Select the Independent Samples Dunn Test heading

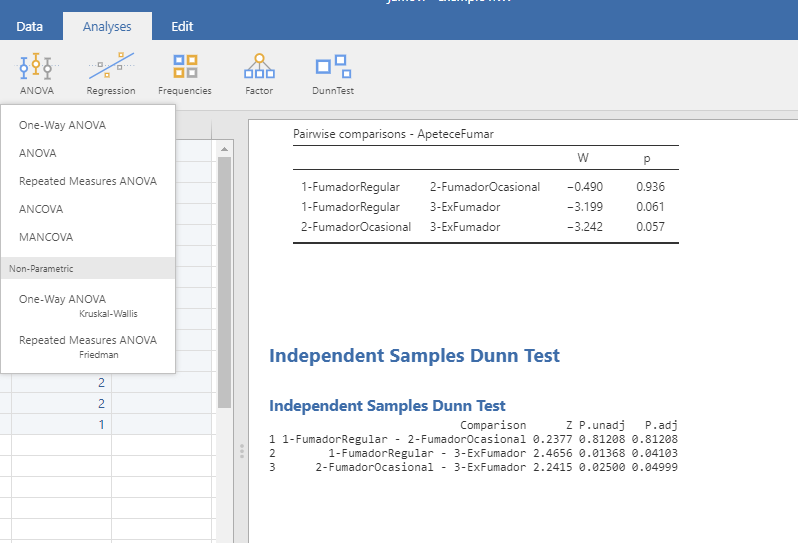pyautogui.click(x=414, y=356)
